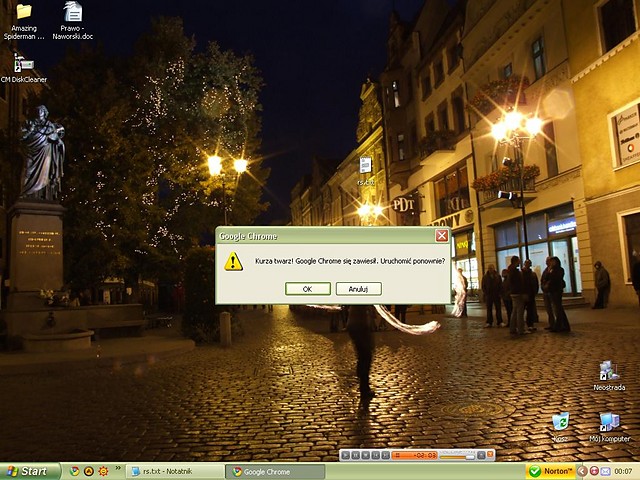
Task: Click the fourth mini player transport button
Action: [x=376, y=455]
